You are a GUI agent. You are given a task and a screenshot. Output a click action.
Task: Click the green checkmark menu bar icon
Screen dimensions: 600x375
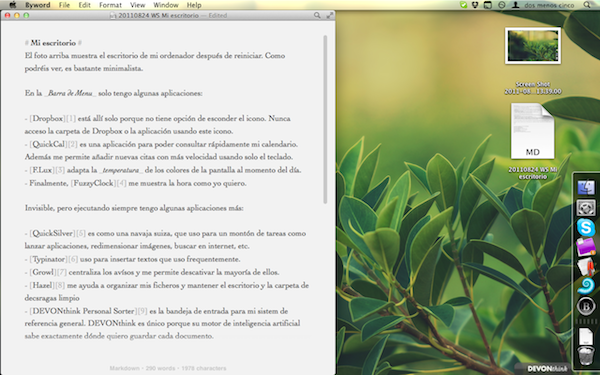[463, 5]
